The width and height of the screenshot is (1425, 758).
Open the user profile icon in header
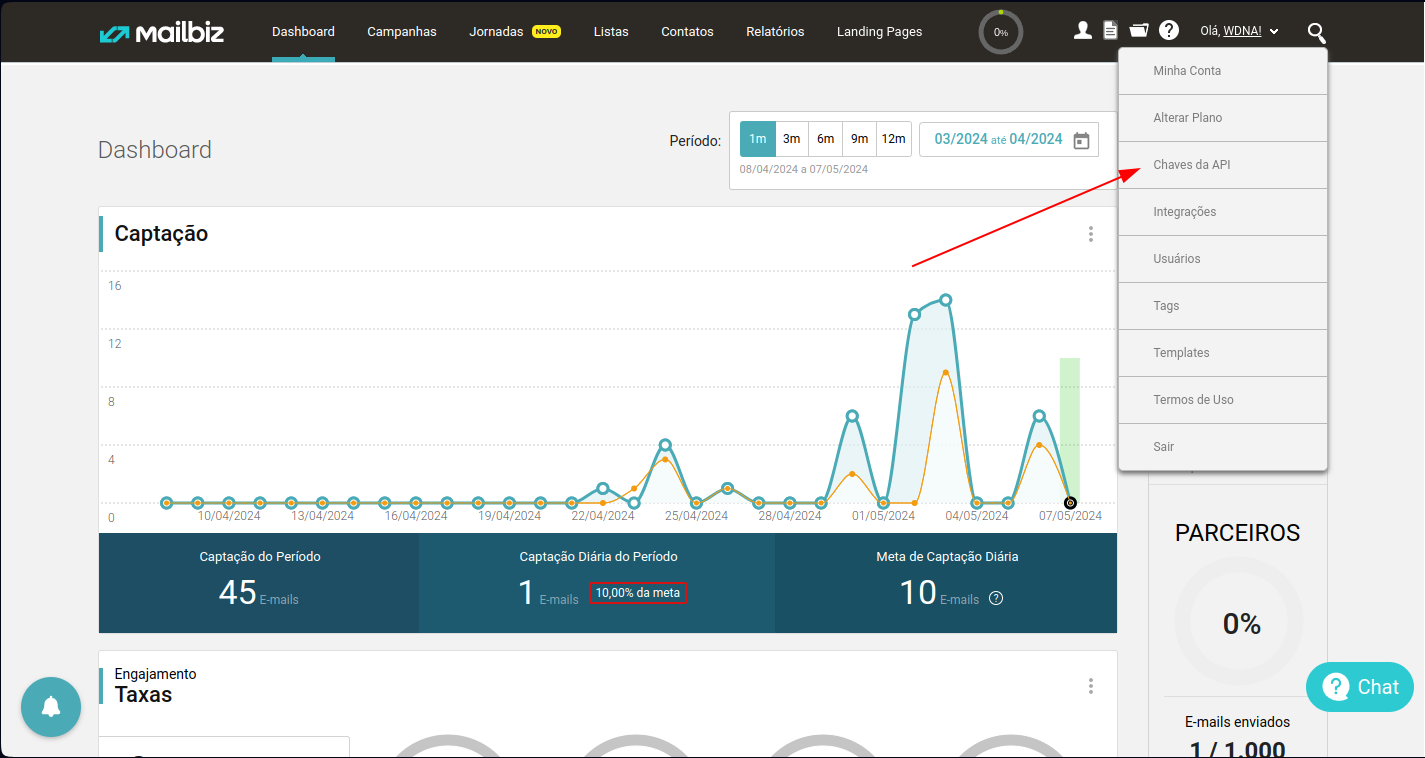[1082, 31]
